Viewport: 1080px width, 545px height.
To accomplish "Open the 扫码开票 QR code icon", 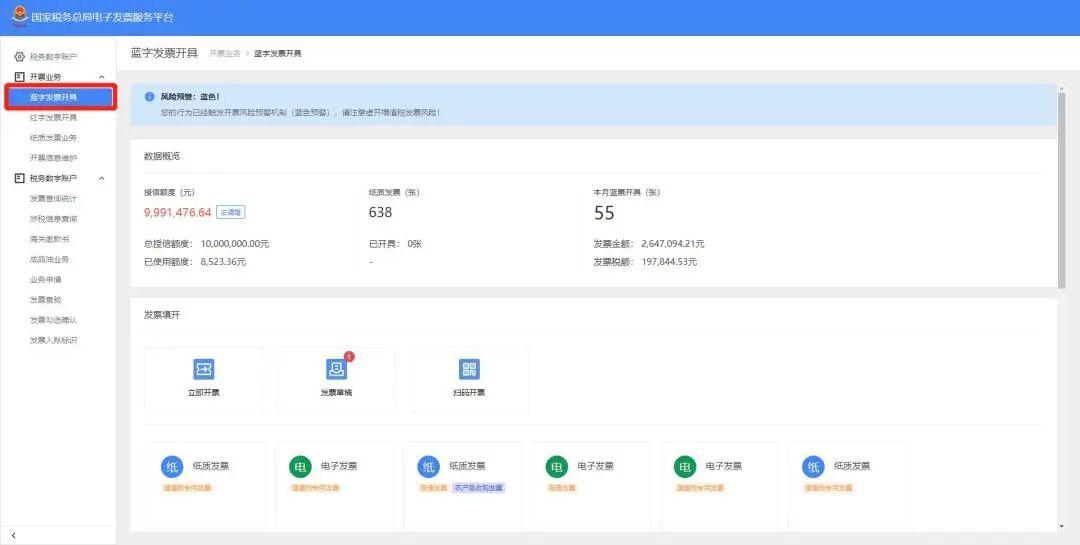I will [x=469, y=369].
